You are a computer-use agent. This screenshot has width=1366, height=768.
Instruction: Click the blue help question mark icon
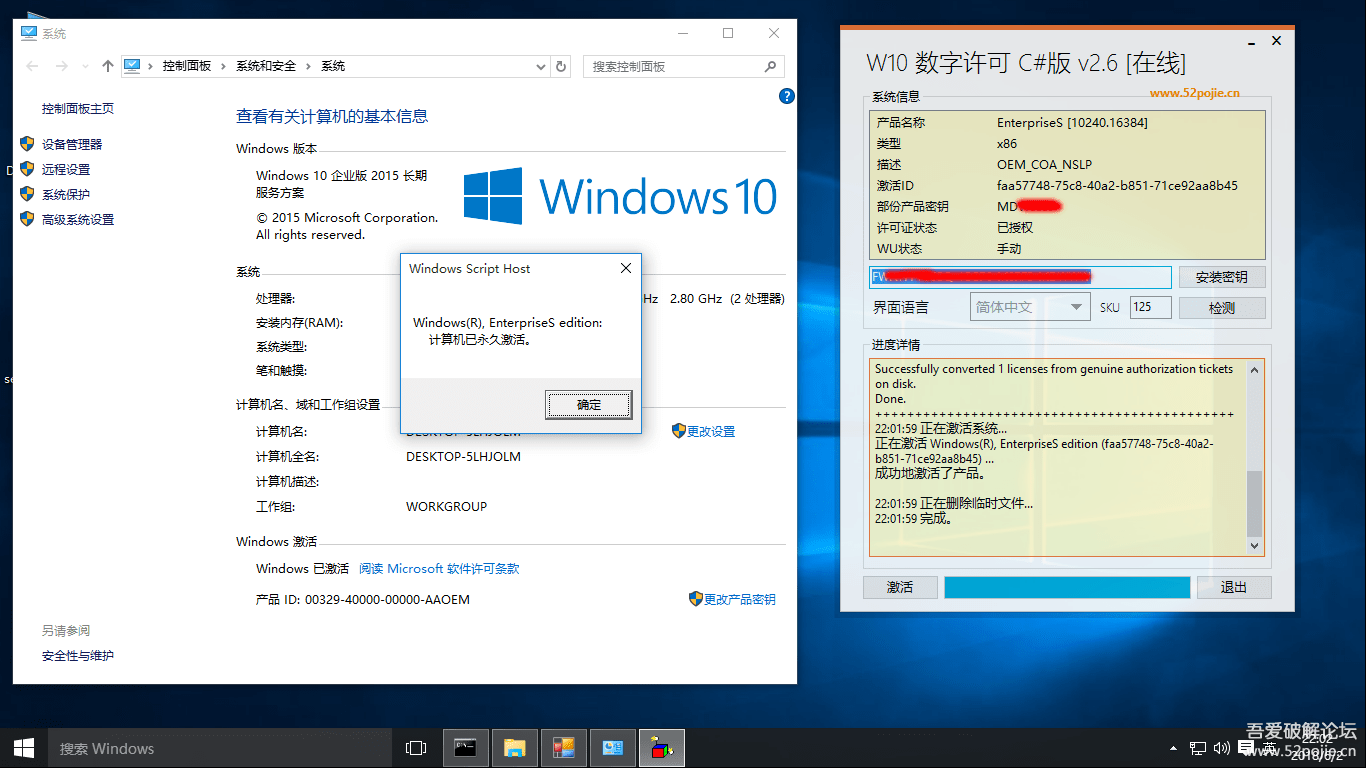click(x=787, y=96)
